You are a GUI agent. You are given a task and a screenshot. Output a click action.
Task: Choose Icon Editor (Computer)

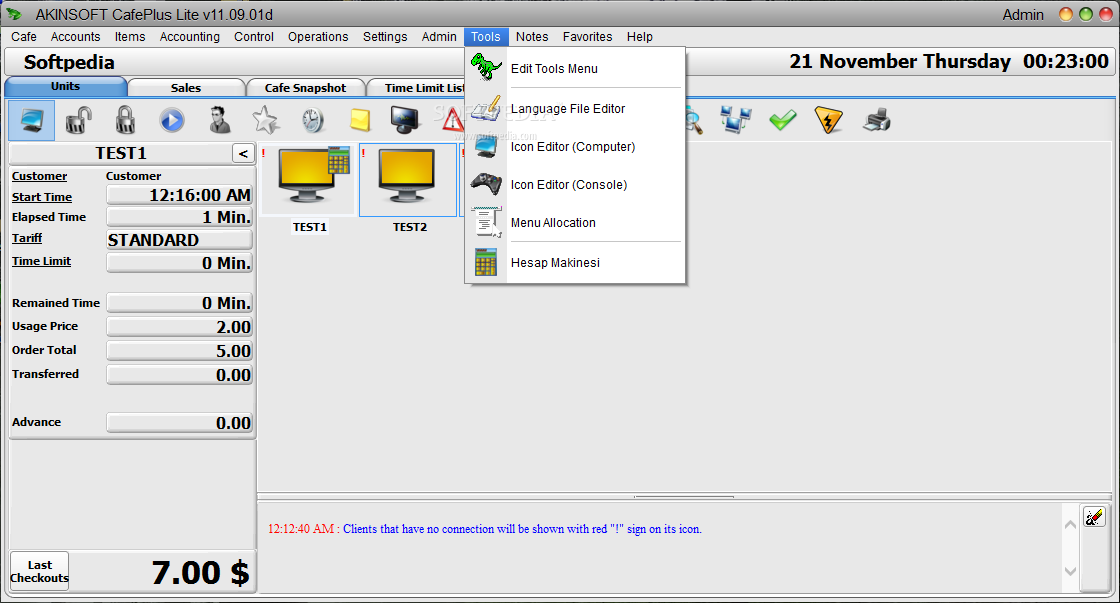click(575, 146)
